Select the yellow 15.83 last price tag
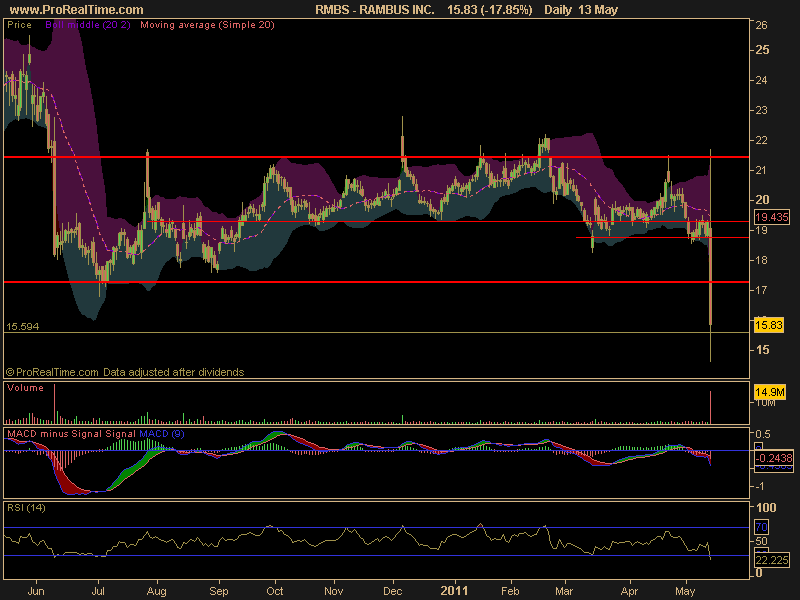This screenshot has height=600, width=800. coord(769,325)
